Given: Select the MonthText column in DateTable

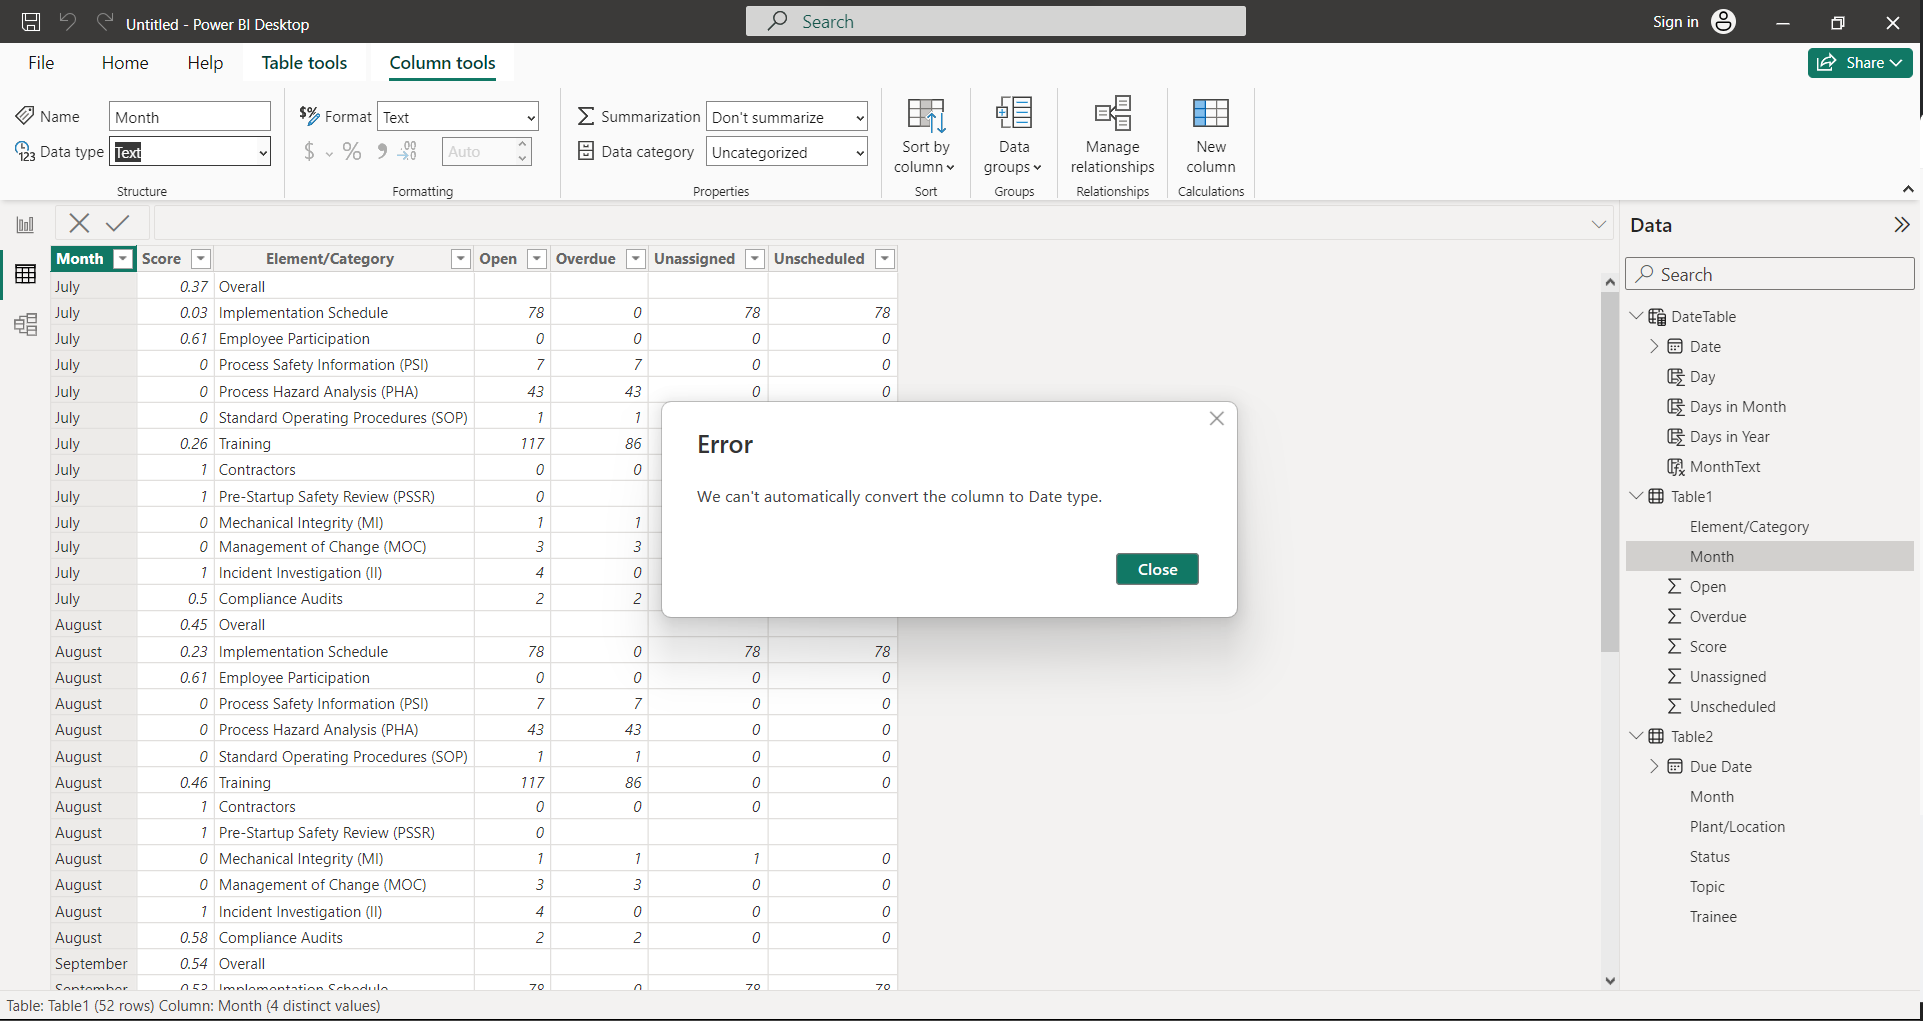Looking at the screenshot, I should 1724,467.
